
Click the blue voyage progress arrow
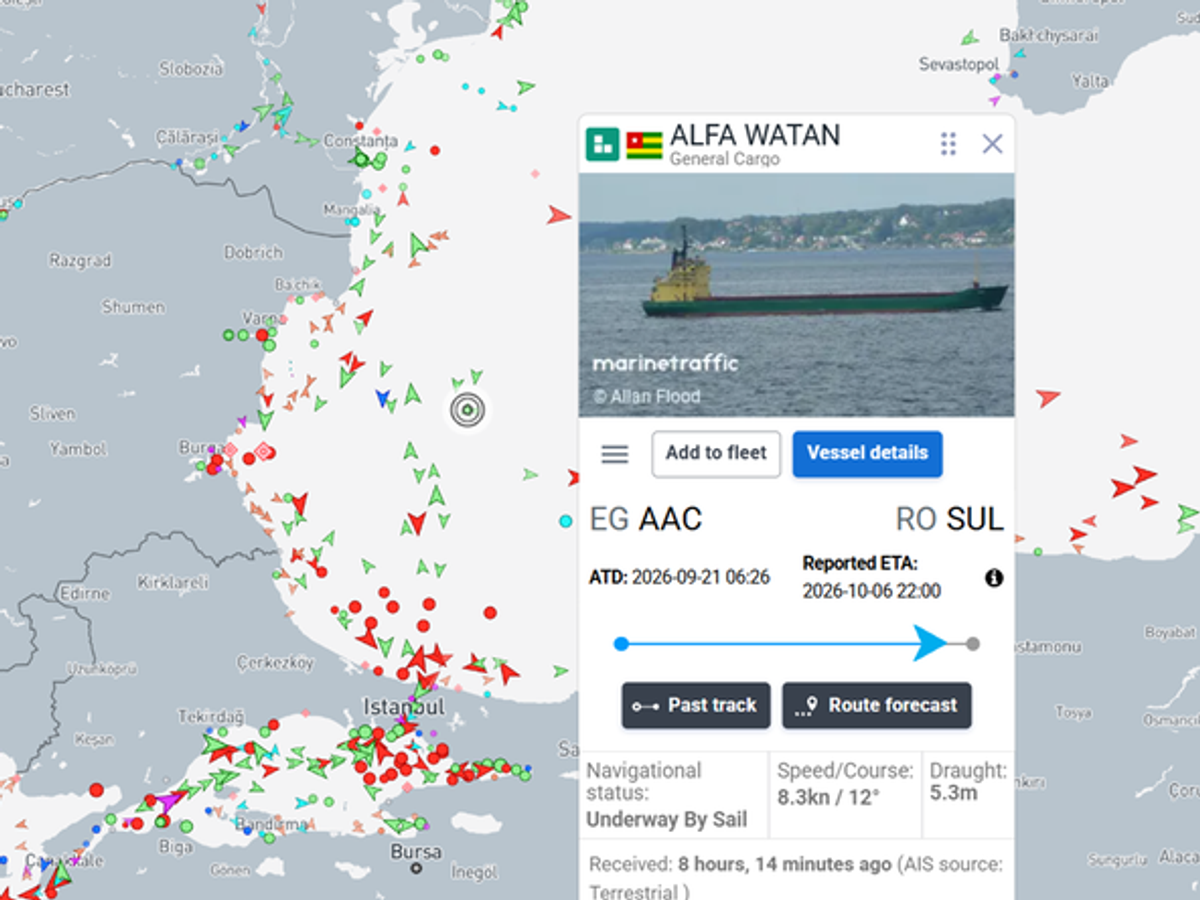(x=930, y=643)
